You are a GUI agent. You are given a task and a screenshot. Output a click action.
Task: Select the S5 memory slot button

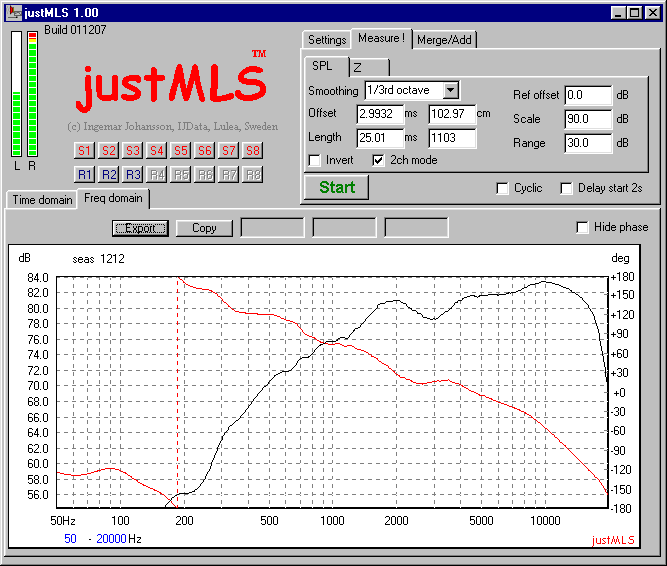coord(180,151)
